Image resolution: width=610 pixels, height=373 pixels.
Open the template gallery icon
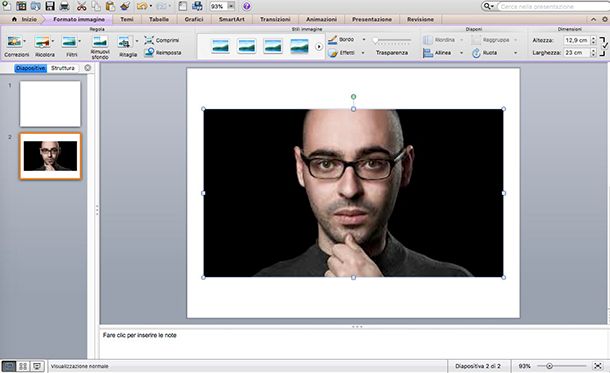(x=21, y=6)
